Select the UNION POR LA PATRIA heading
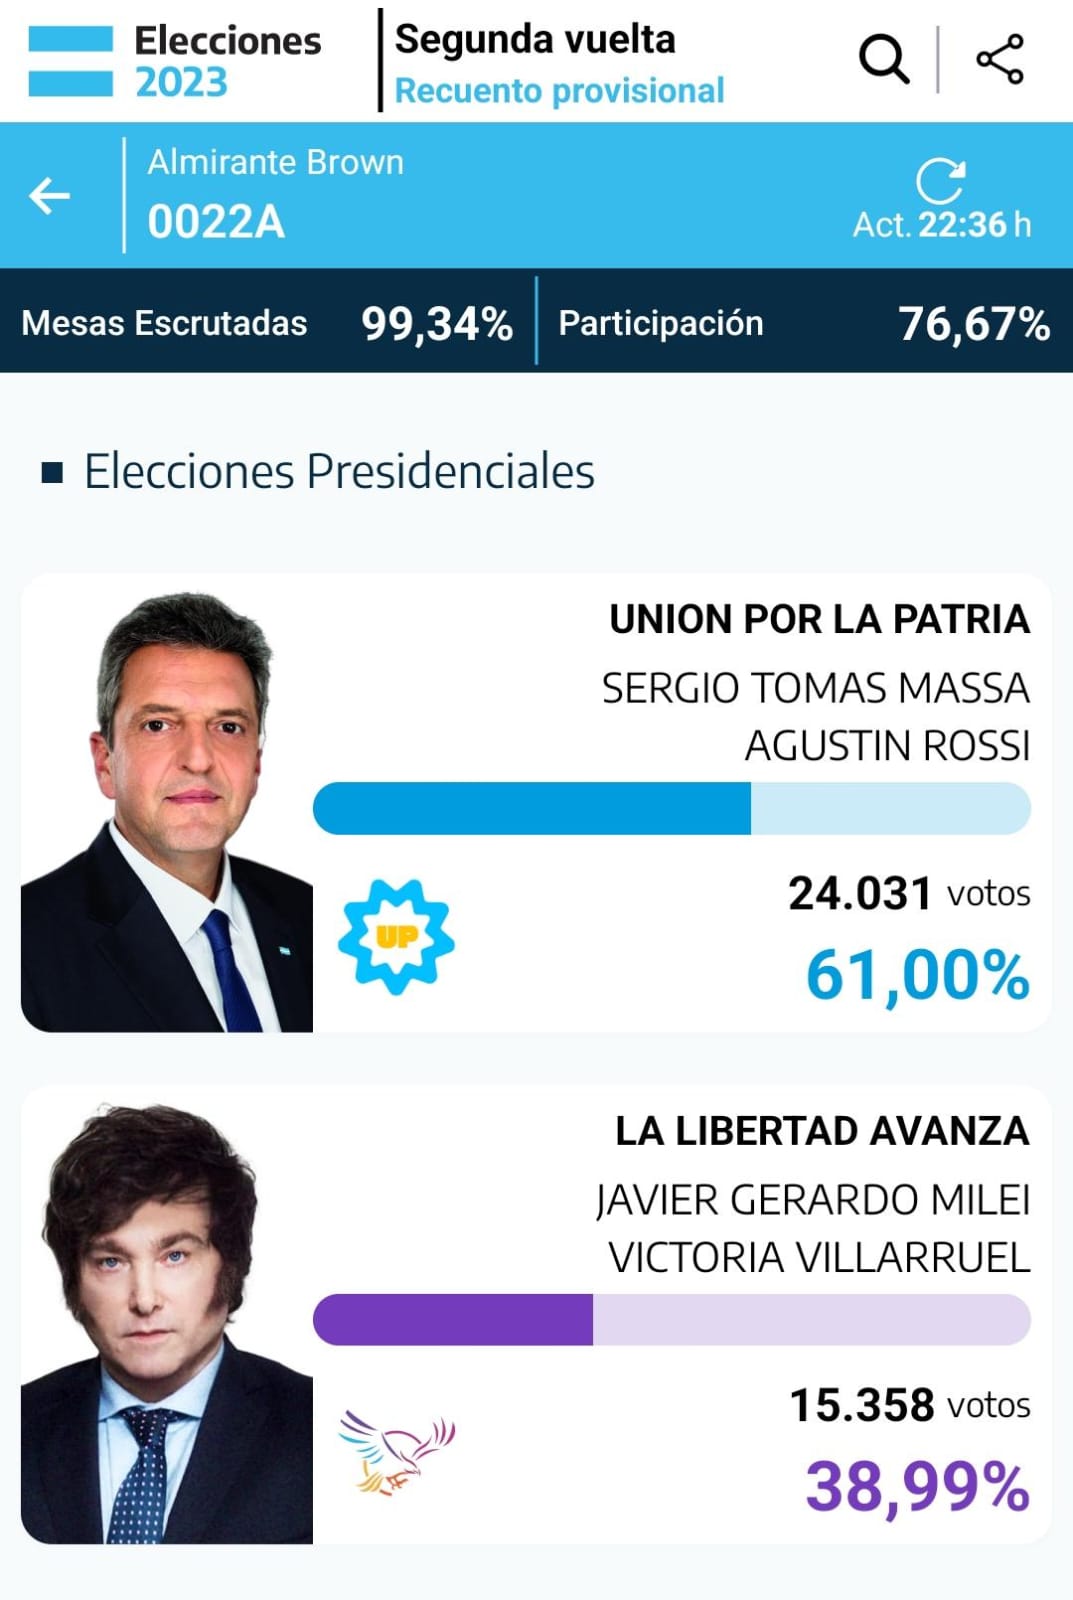Screen dimensions: 1073x1600 (x=820, y=619)
